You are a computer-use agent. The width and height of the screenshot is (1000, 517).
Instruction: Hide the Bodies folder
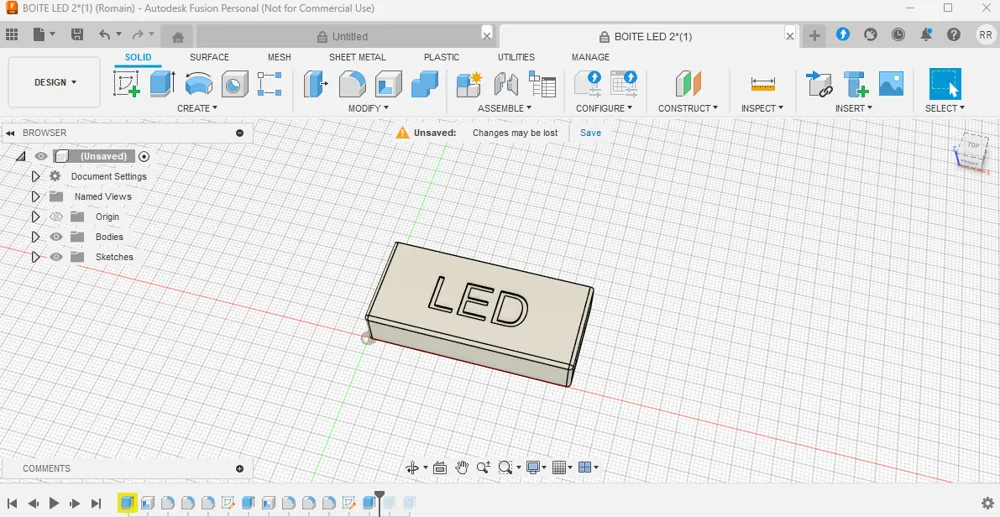[56, 237]
